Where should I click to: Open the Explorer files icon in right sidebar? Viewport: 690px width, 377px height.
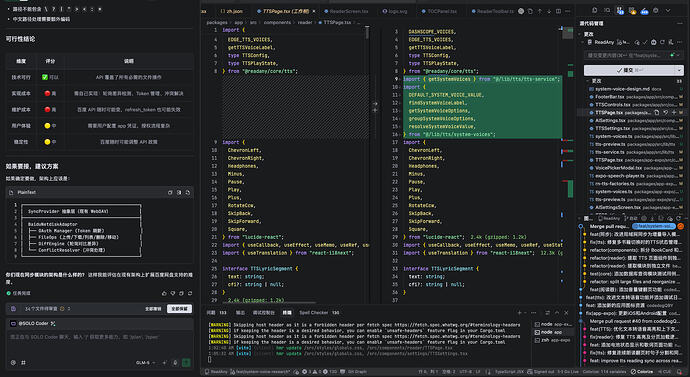[x=595, y=10]
